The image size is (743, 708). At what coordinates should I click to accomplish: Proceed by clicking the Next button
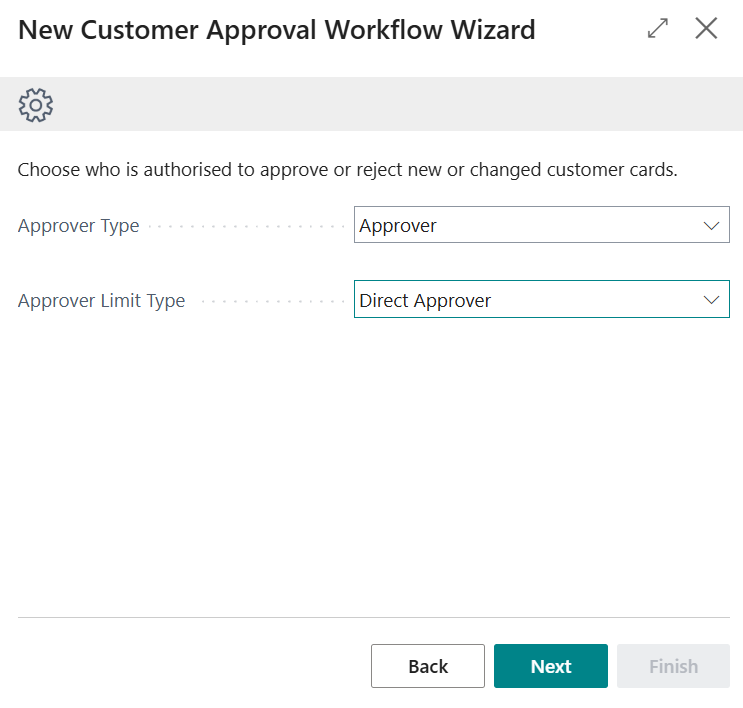[x=551, y=666]
